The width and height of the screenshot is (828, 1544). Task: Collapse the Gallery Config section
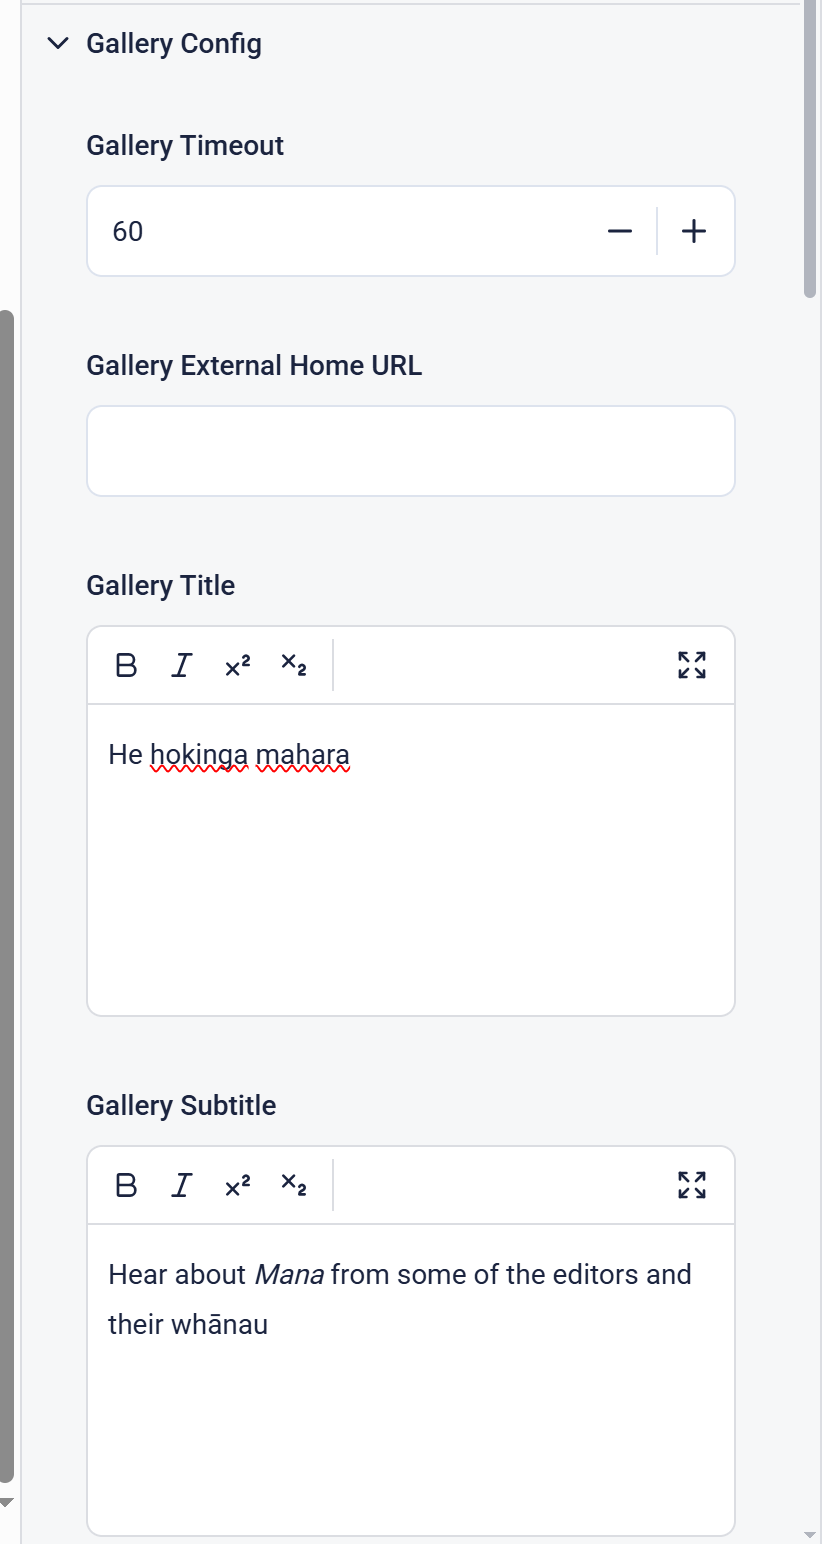(60, 44)
